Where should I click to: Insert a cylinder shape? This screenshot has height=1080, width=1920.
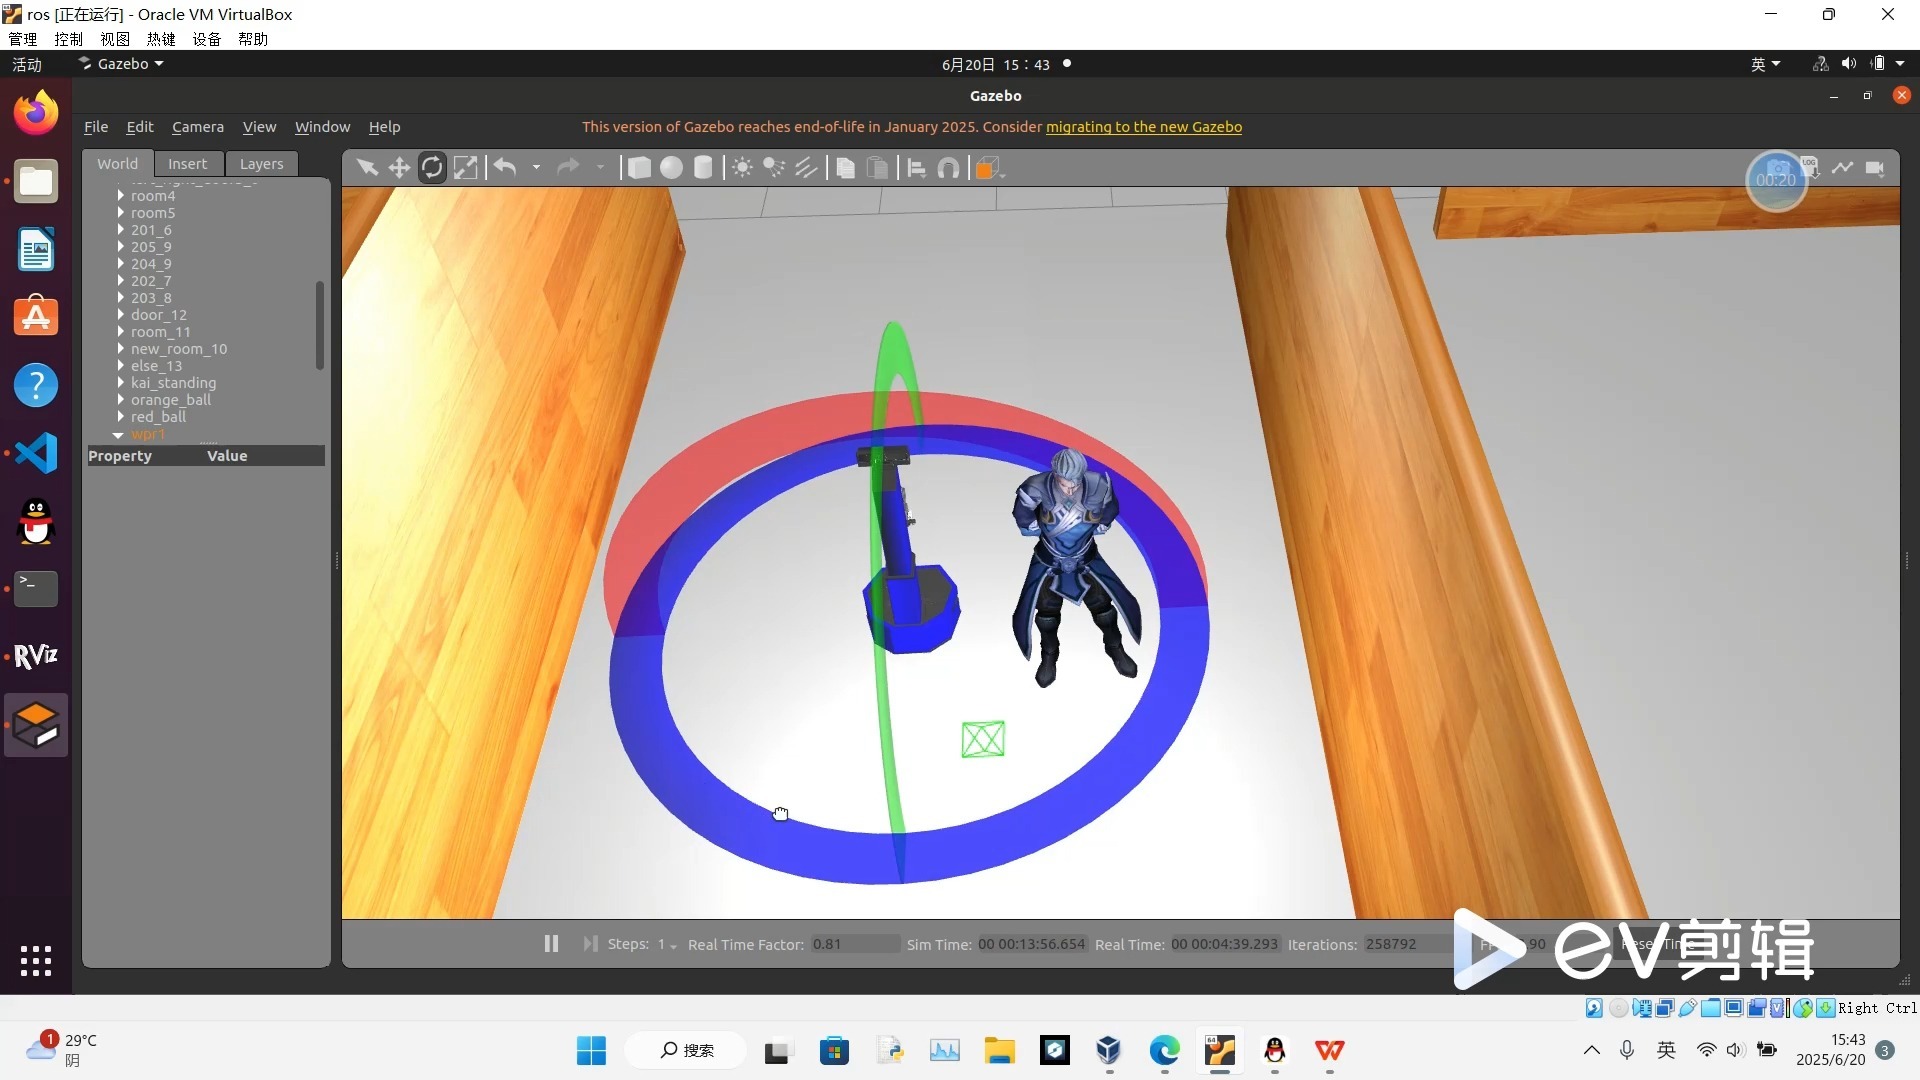(703, 168)
